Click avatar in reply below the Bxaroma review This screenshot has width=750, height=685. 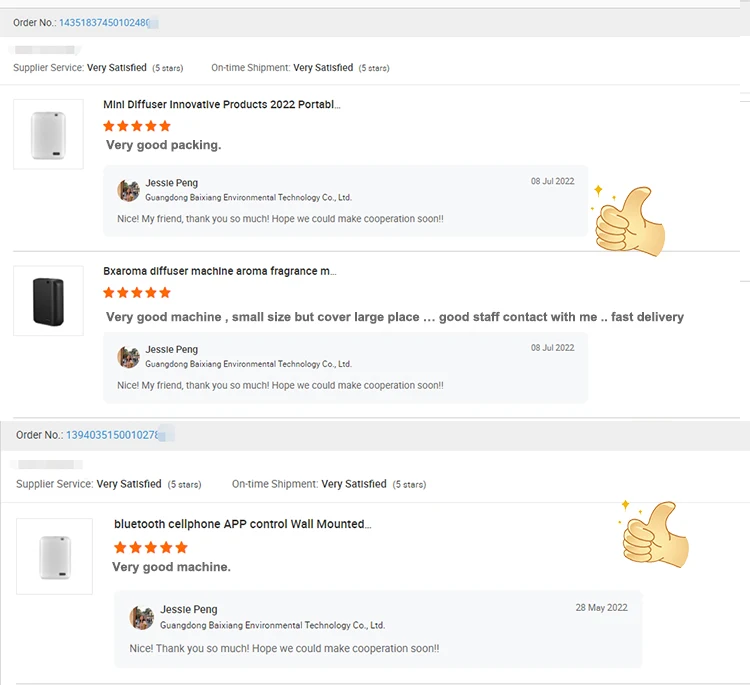(128, 357)
